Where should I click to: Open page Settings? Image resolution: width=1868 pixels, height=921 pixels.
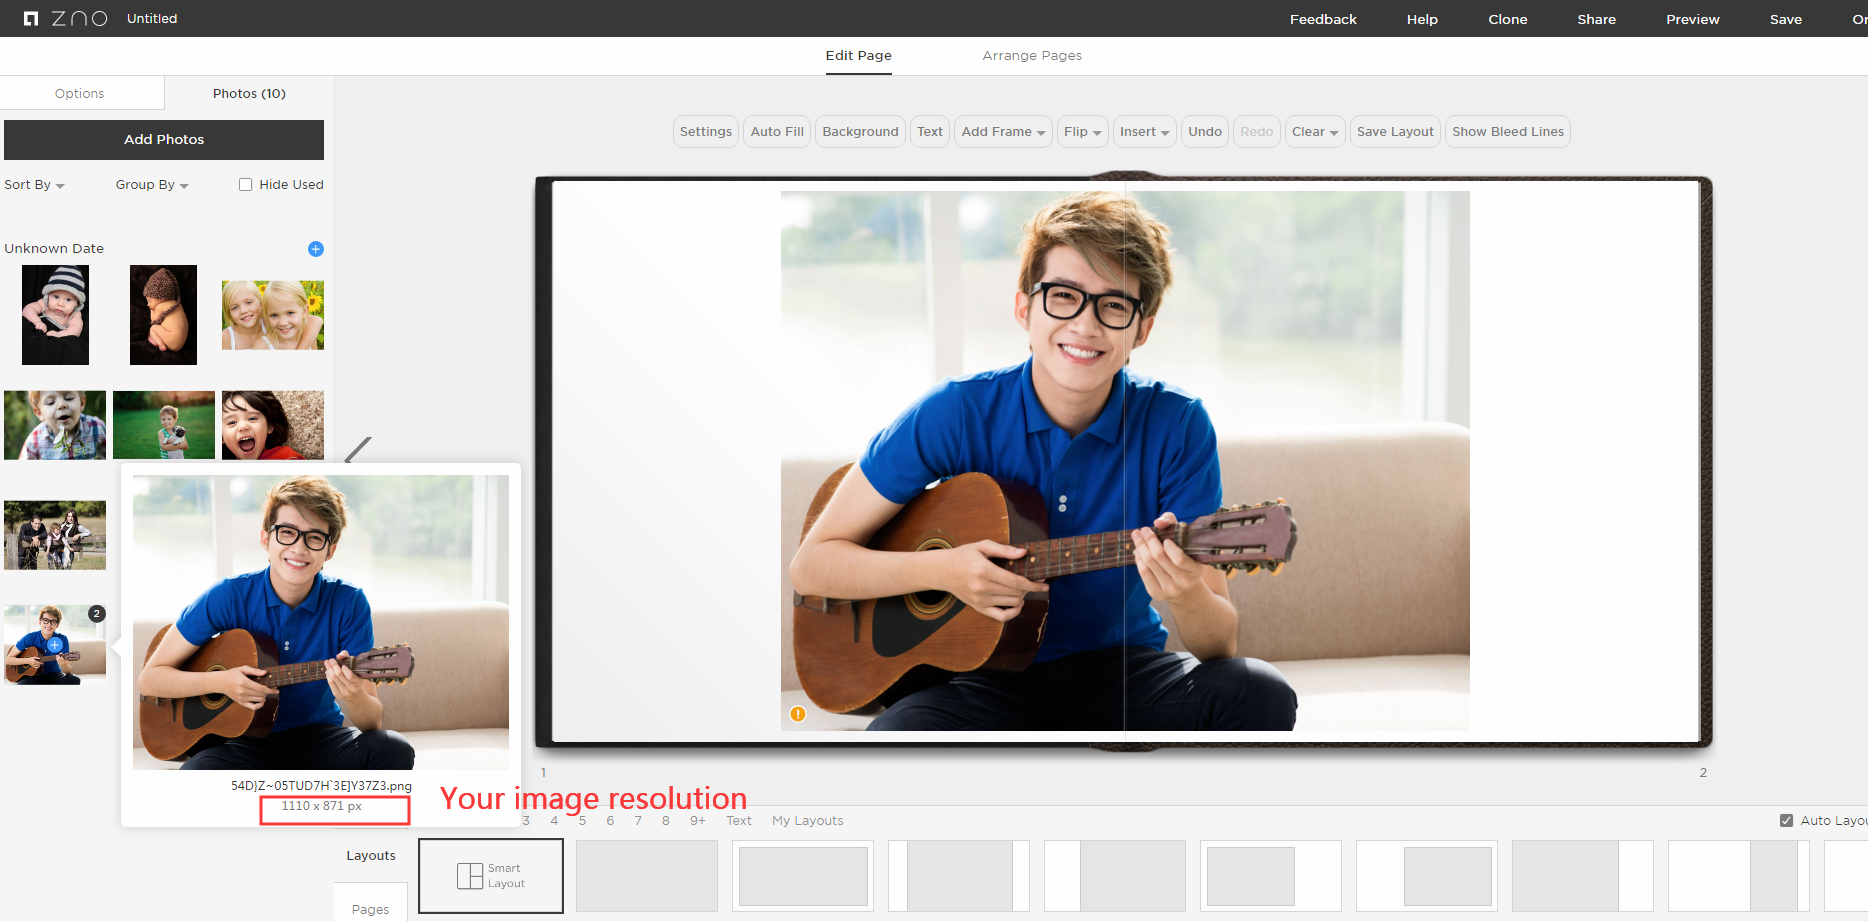click(x=706, y=132)
